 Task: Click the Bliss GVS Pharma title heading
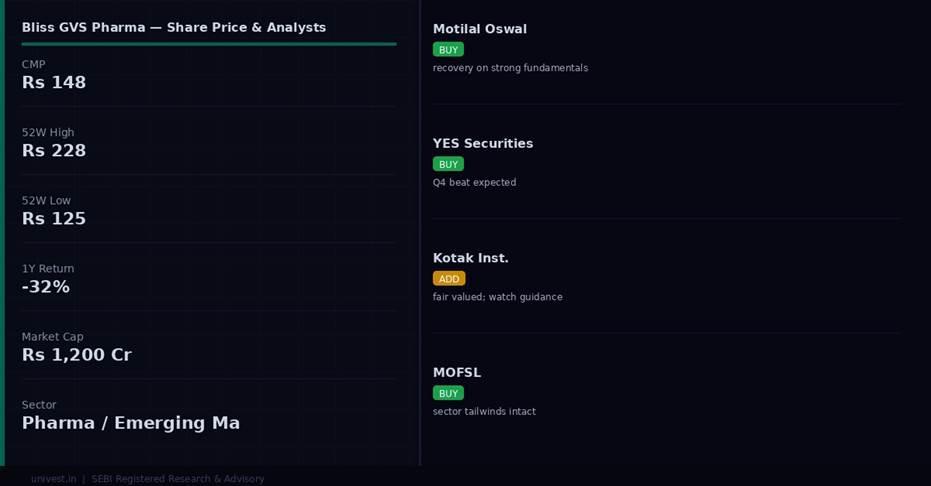[174, 27]
